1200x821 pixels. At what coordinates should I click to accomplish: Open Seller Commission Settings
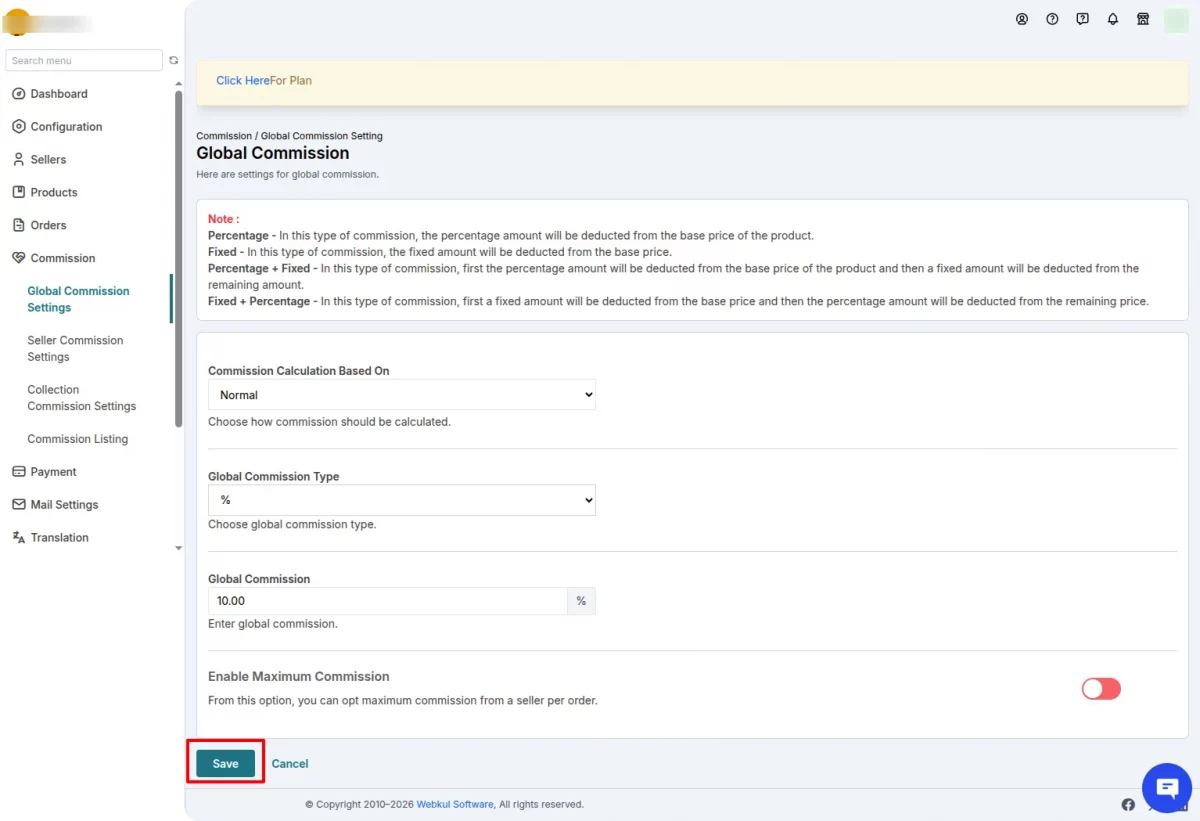75,348
